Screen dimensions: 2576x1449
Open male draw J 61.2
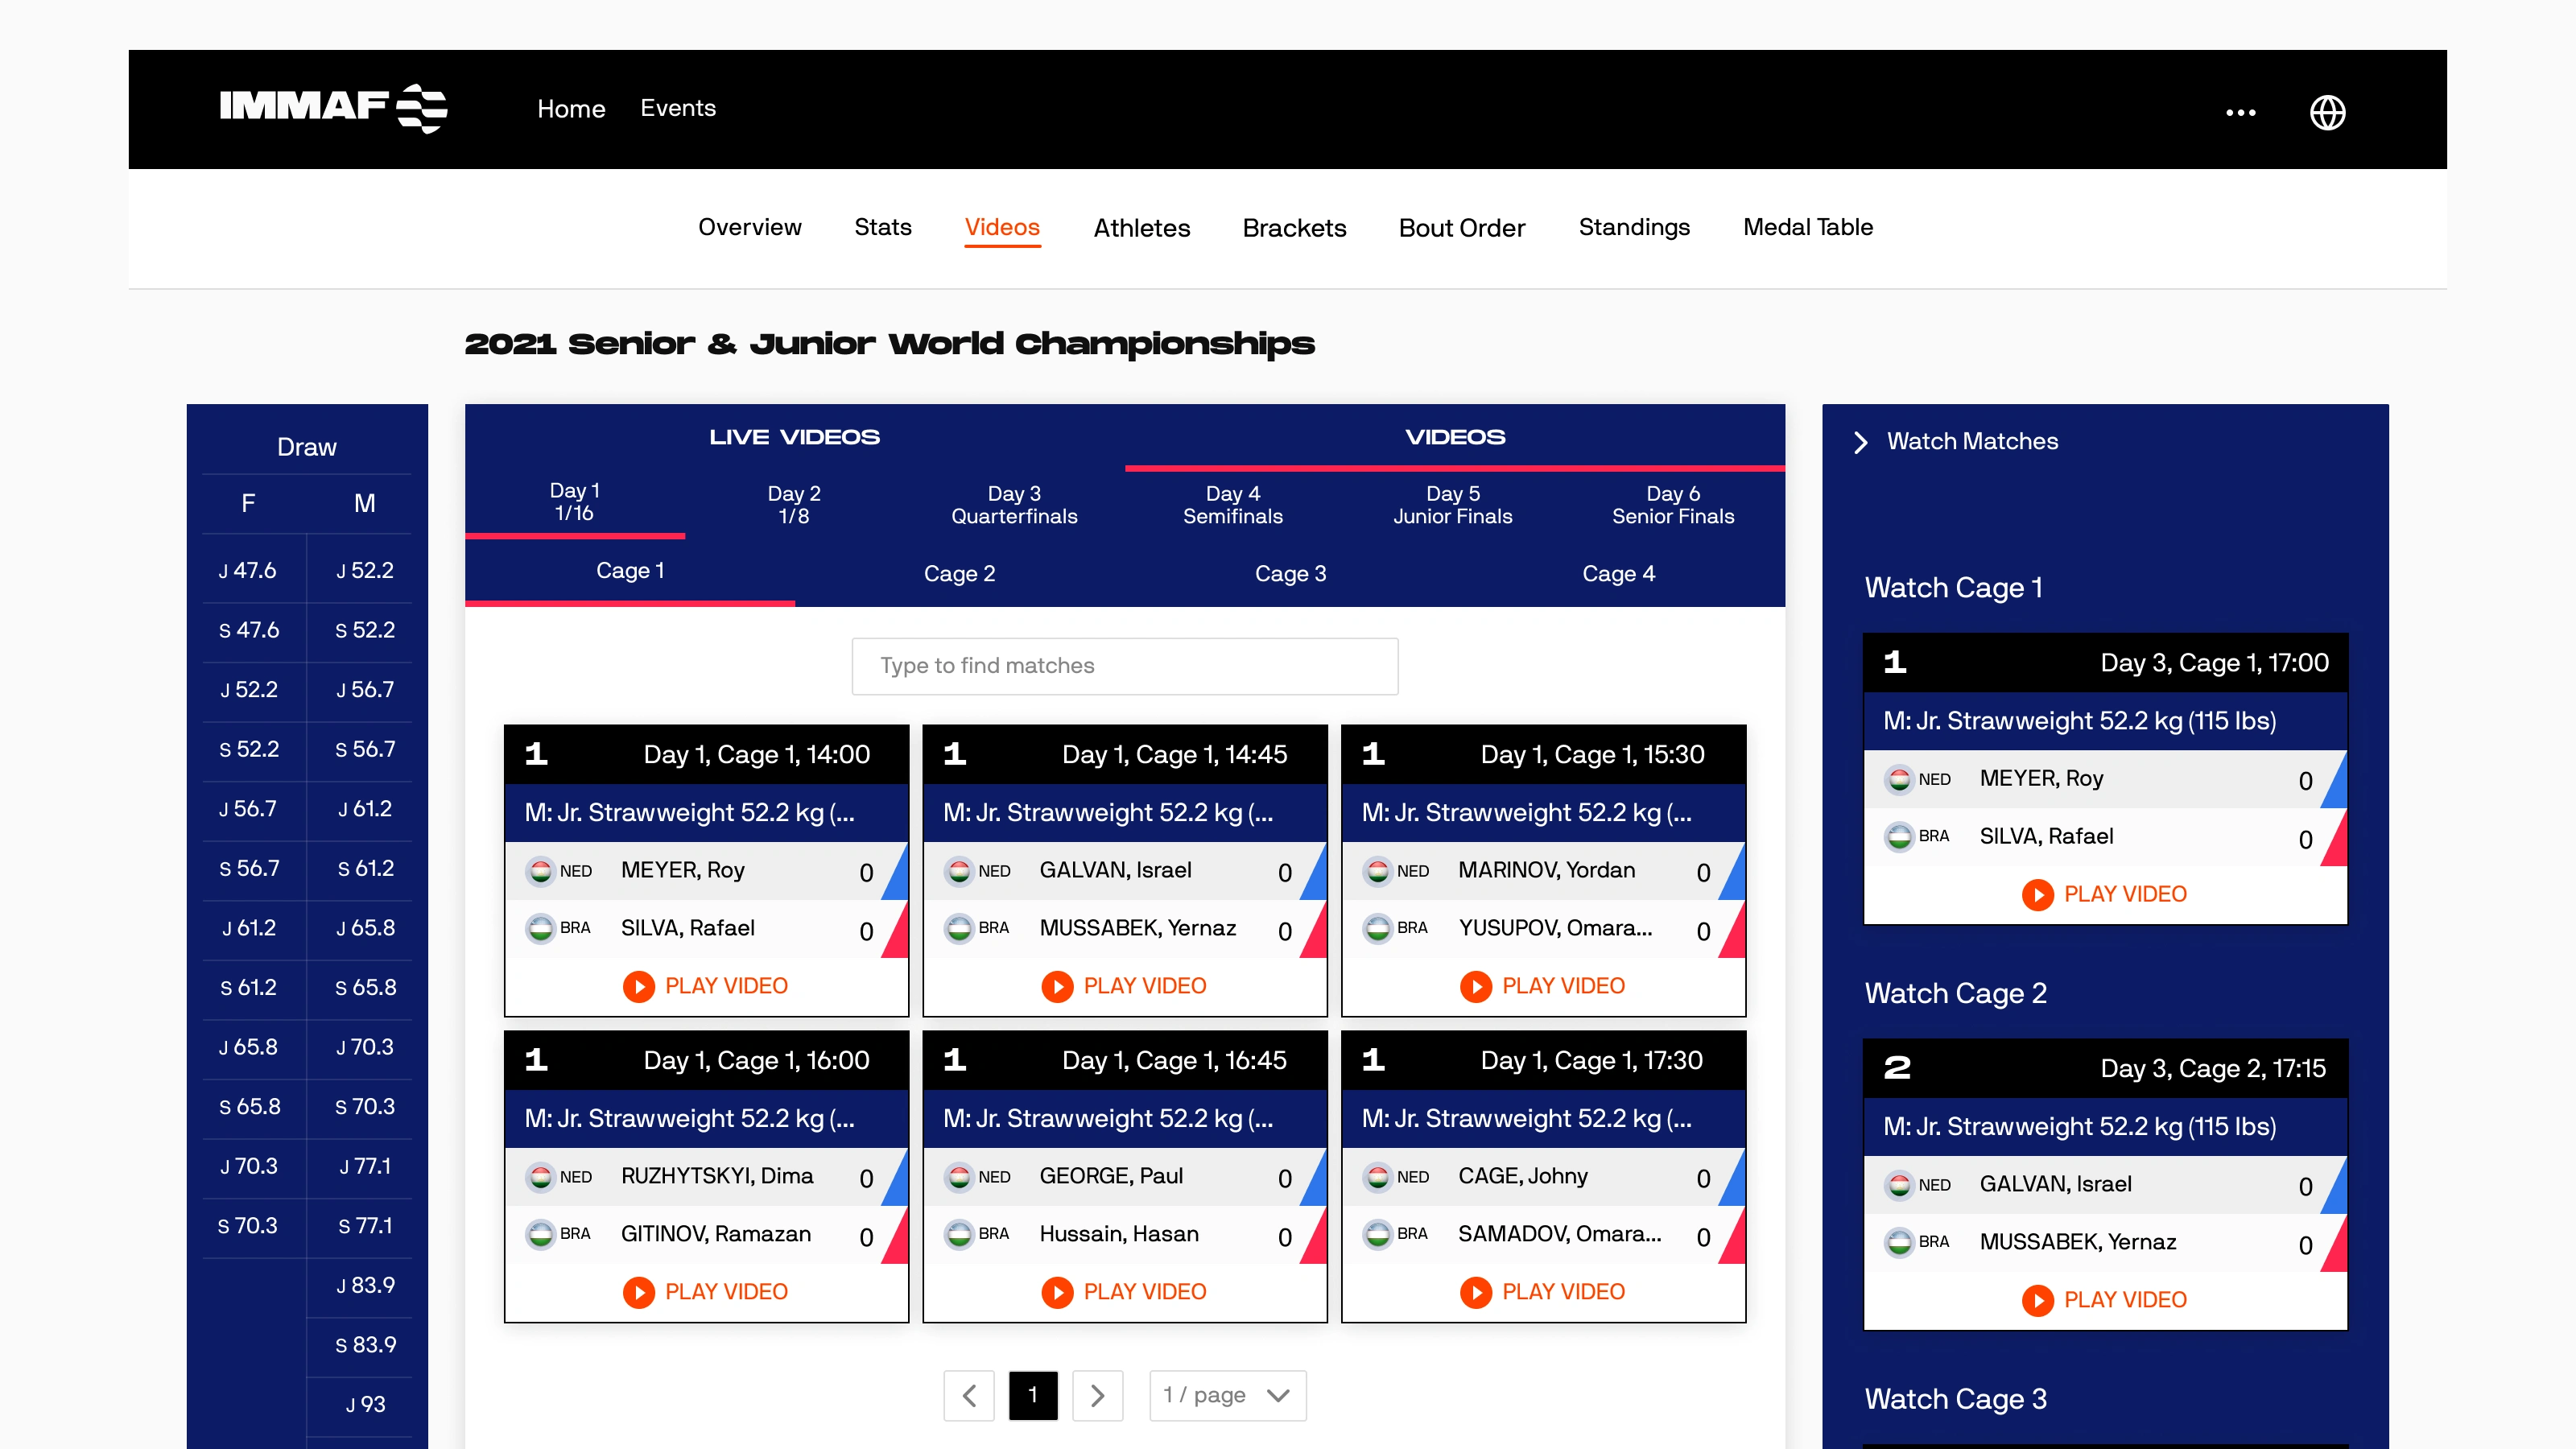[365, 809]
